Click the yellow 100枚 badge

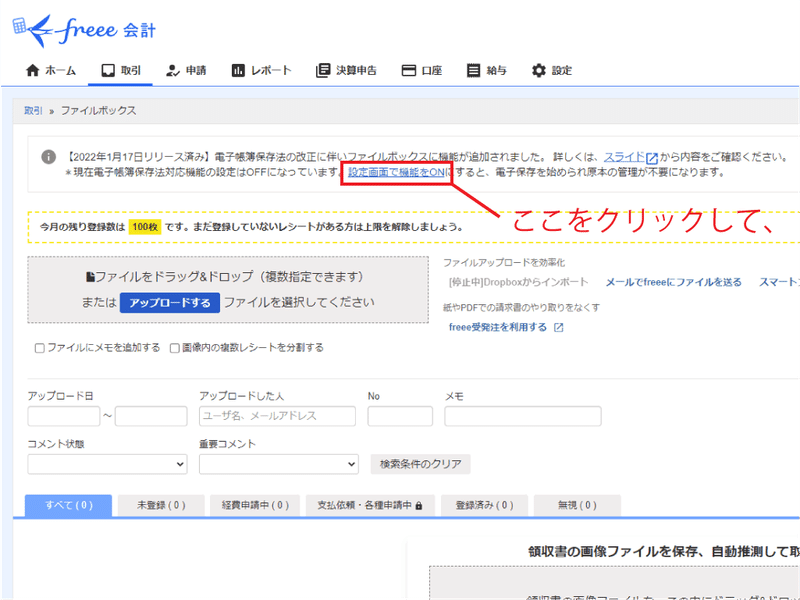(x=145, y=227)
